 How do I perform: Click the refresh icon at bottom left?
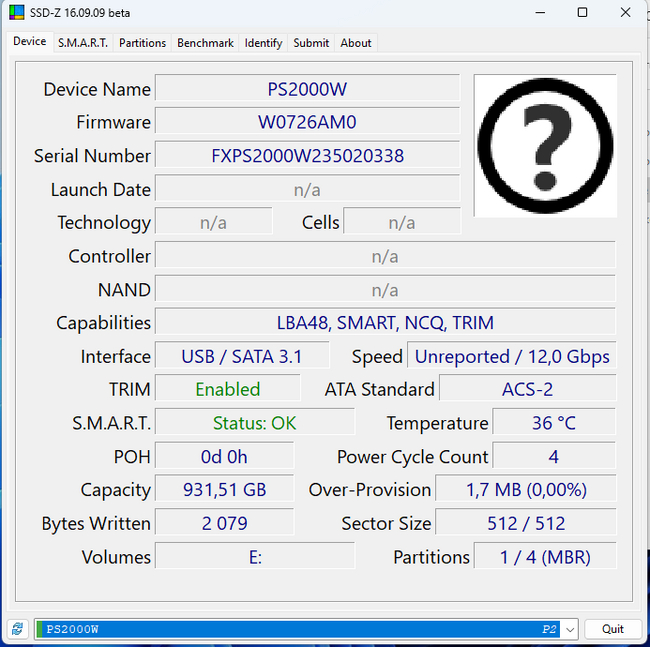click(x=17, y=629)
